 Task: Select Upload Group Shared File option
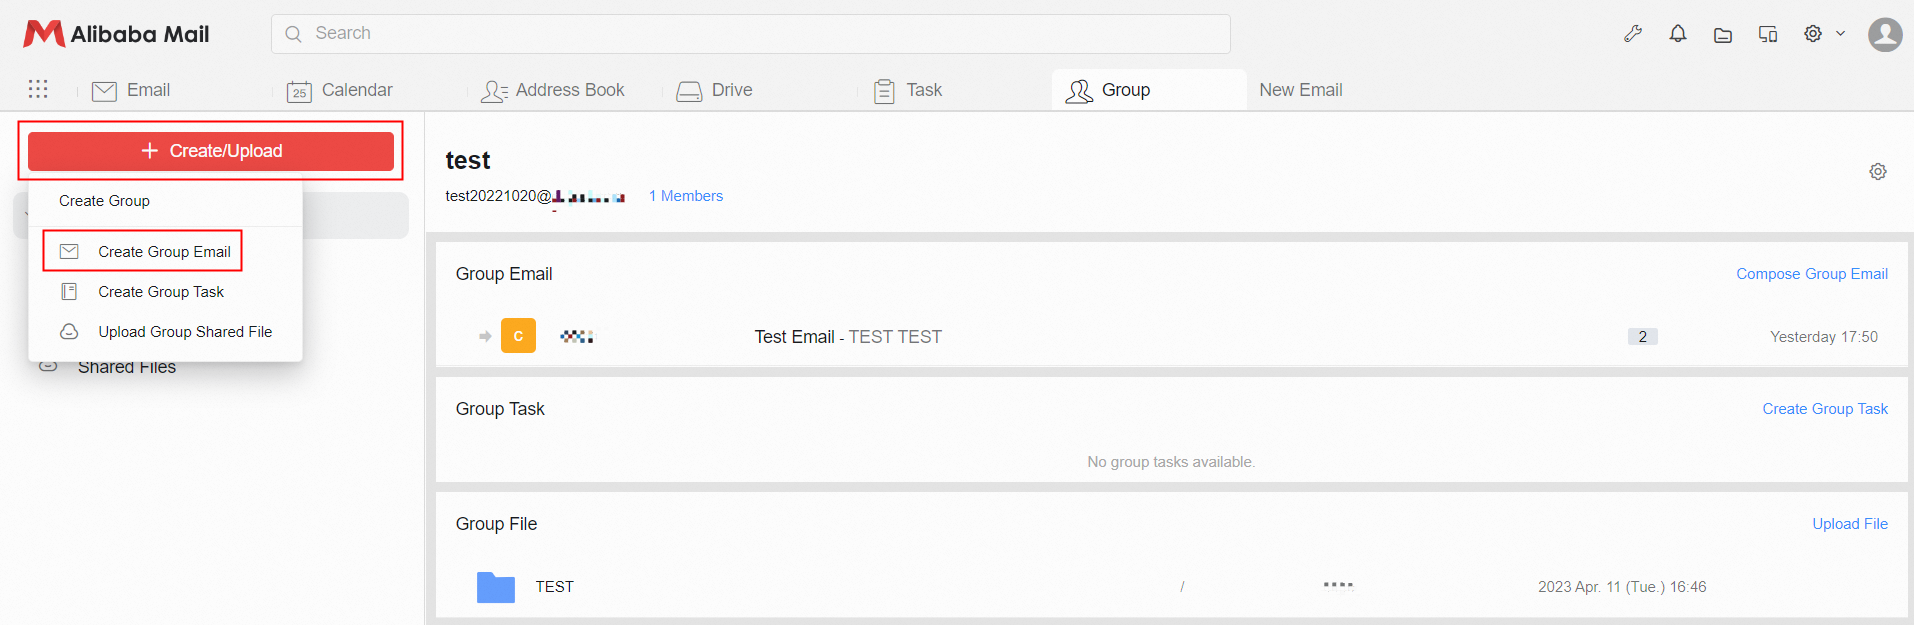point(185,332)
